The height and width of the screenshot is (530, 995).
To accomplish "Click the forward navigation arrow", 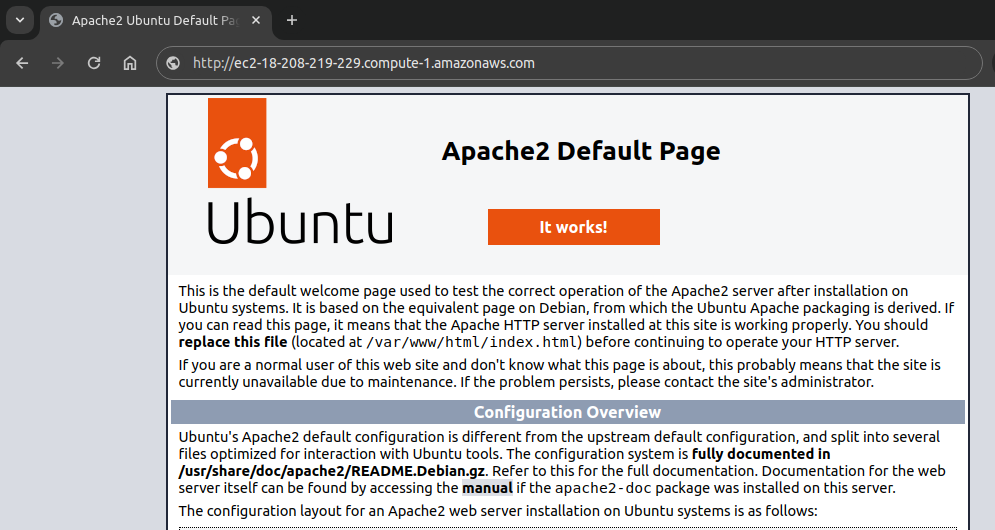I will 58,63.
